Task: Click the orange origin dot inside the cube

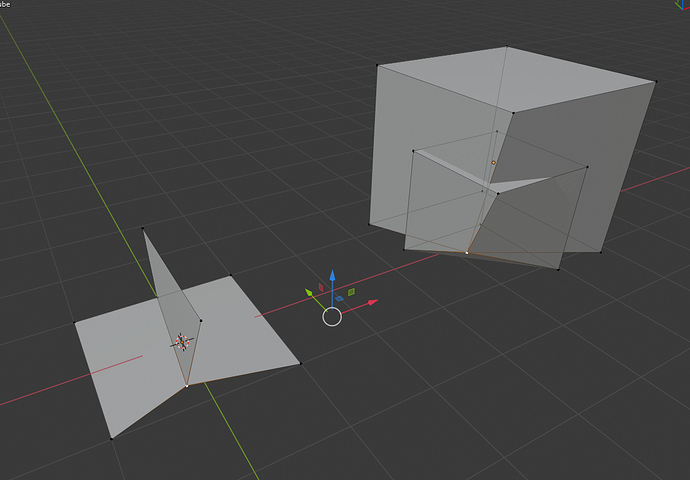Action: (493, 162)
